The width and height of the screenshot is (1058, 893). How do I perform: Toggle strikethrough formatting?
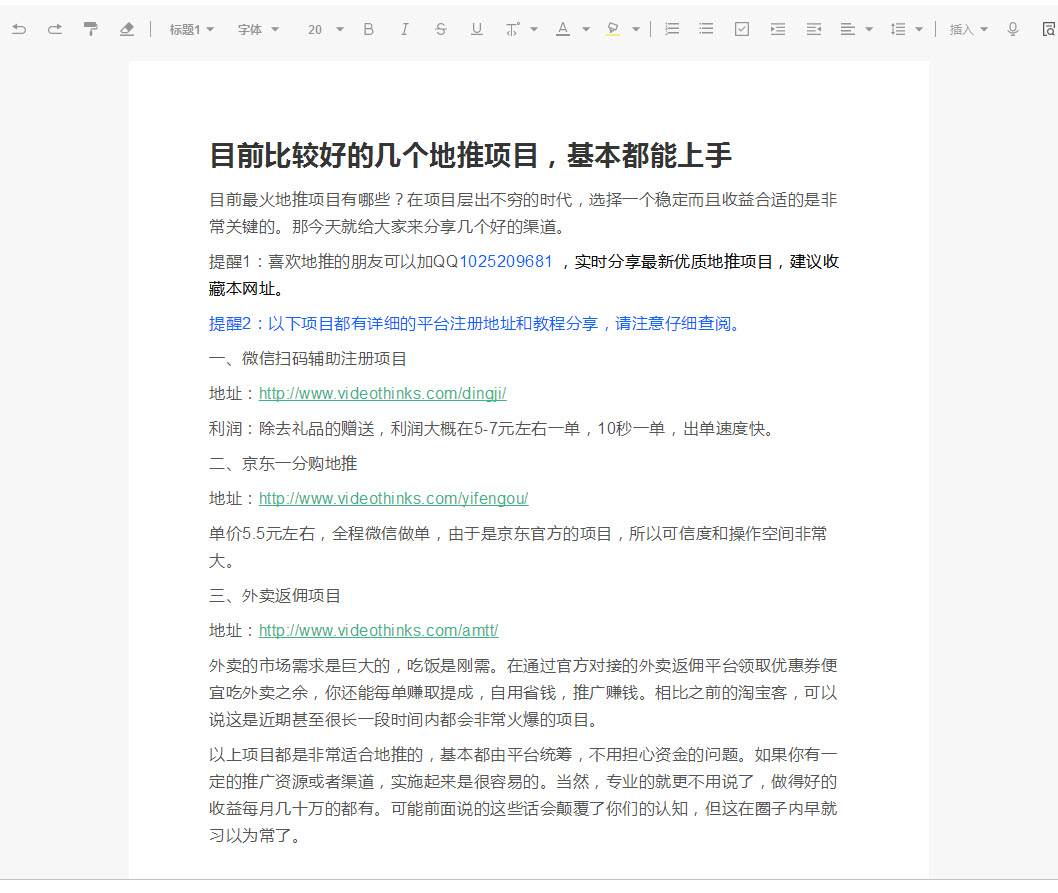click(x=441, y=29)
